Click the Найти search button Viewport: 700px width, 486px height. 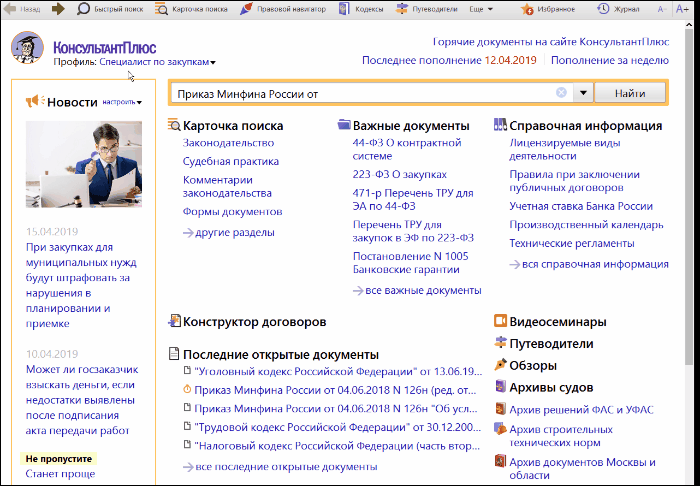(x=629, y=93)
